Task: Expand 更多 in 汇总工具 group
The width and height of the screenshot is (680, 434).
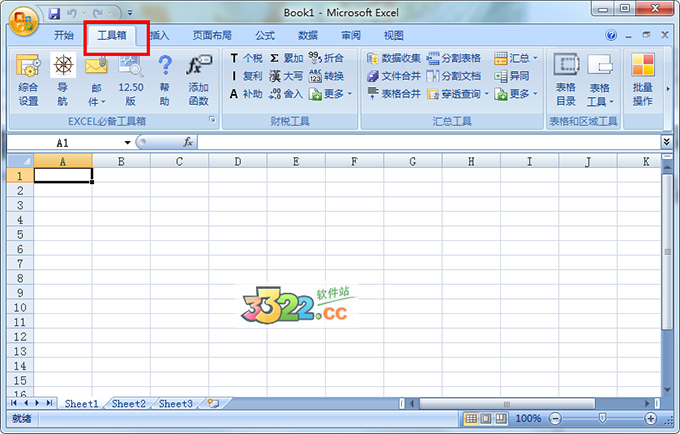Action: [x=535, y=94]
